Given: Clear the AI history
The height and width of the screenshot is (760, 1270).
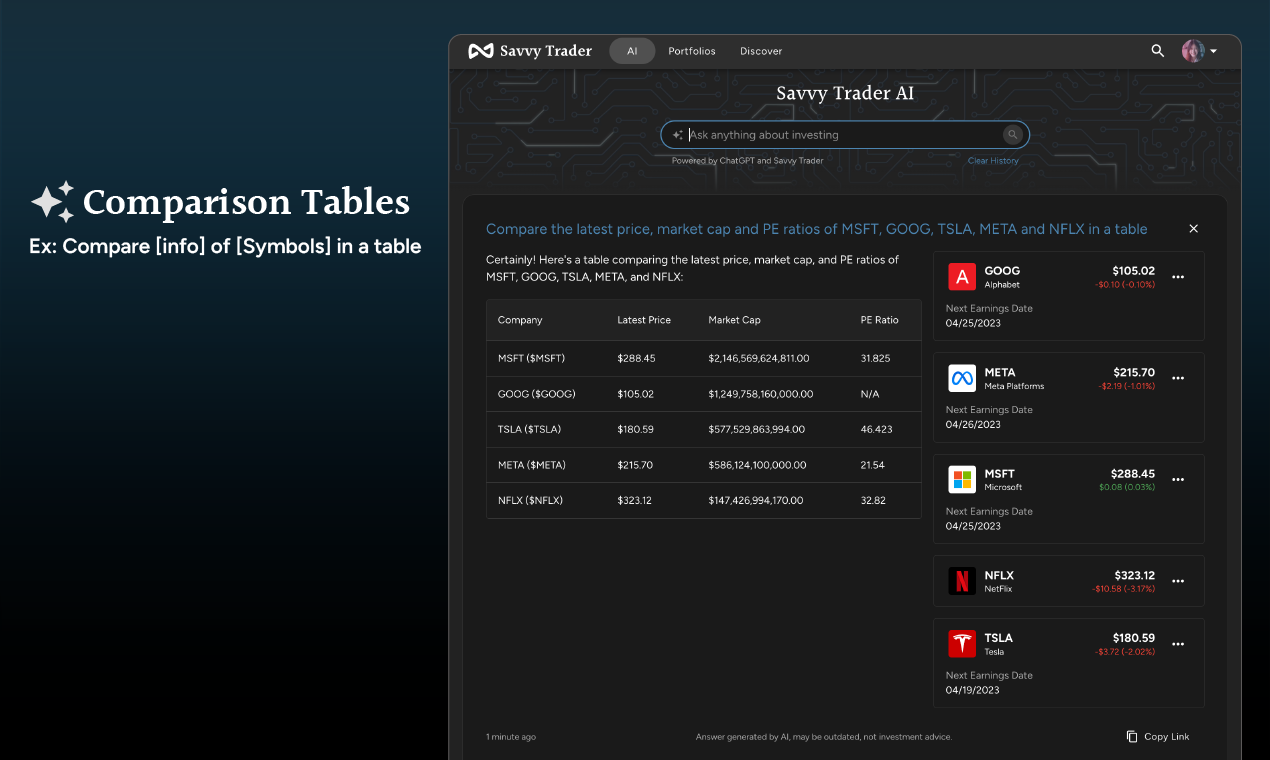Looking at the screenshot, I should (x=993, y=161).
